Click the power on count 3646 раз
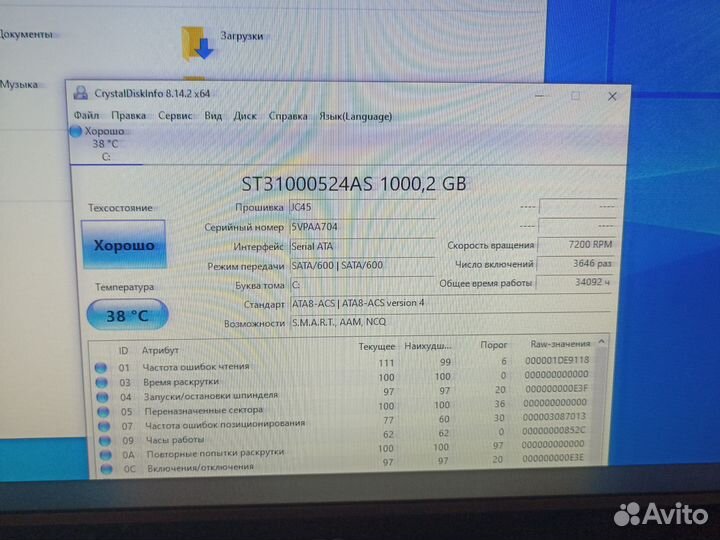 (x=575, y=264)
